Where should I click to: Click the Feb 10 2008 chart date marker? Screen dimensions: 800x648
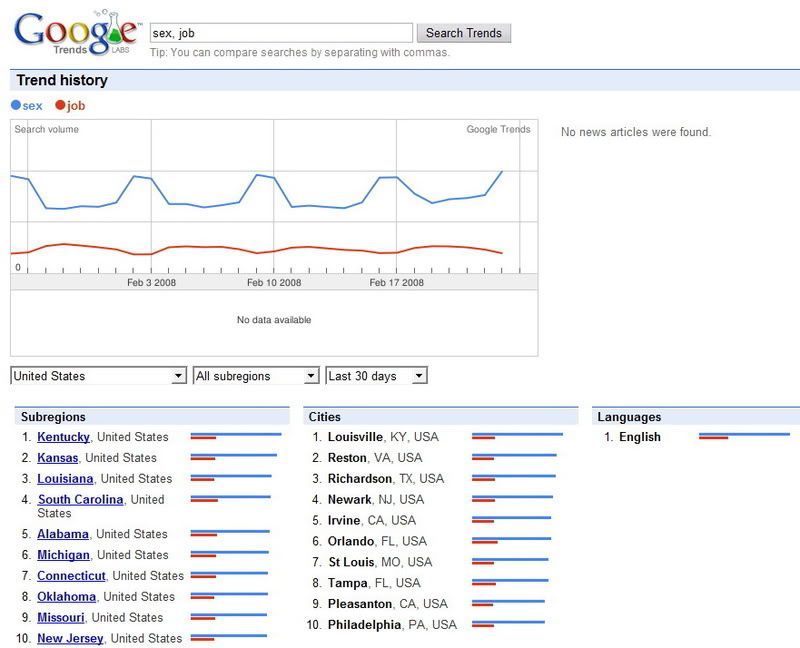274,283
